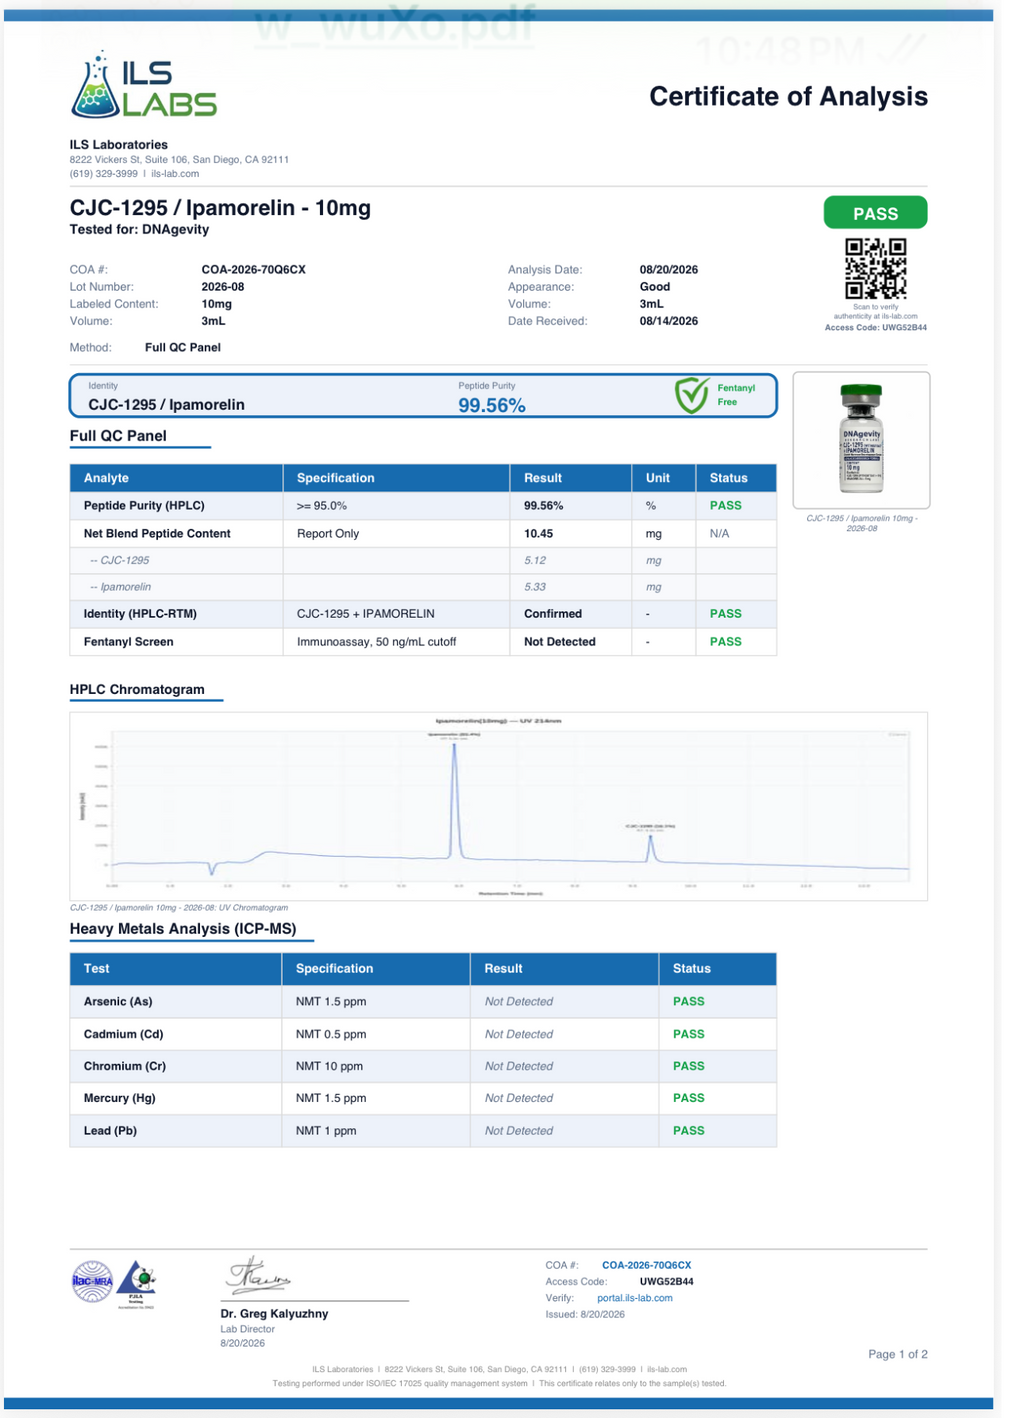Click the smaller CJC-1295 peak in the chromatogram
Viewport: 1024px width, 1418px height.
651,848
